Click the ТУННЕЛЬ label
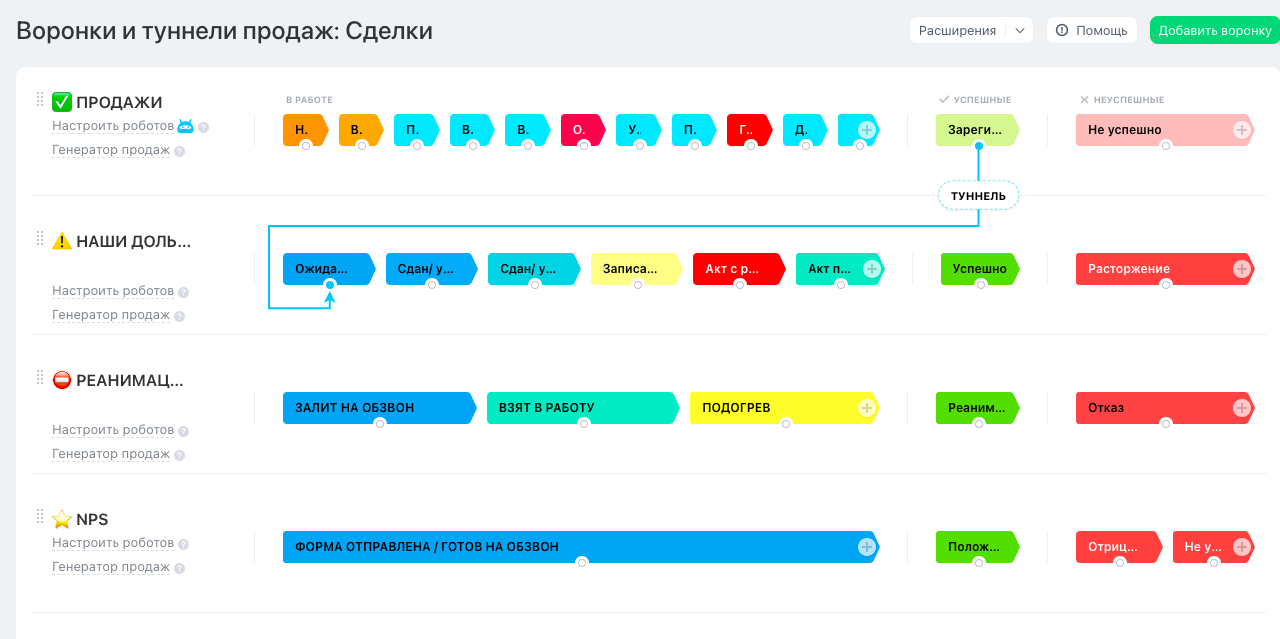 click(978, 196)
